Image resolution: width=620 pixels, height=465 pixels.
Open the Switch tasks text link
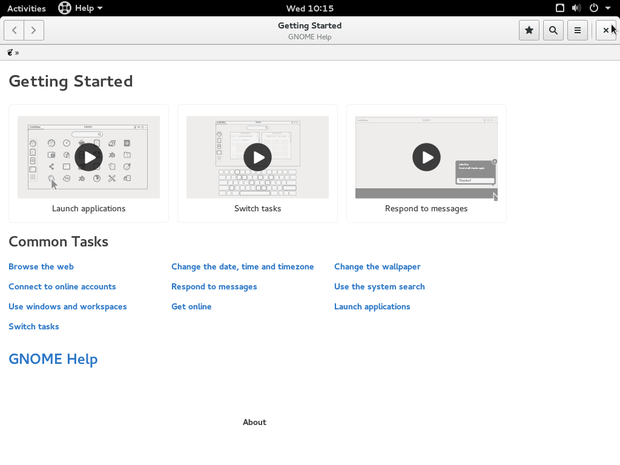coord(34,326)
